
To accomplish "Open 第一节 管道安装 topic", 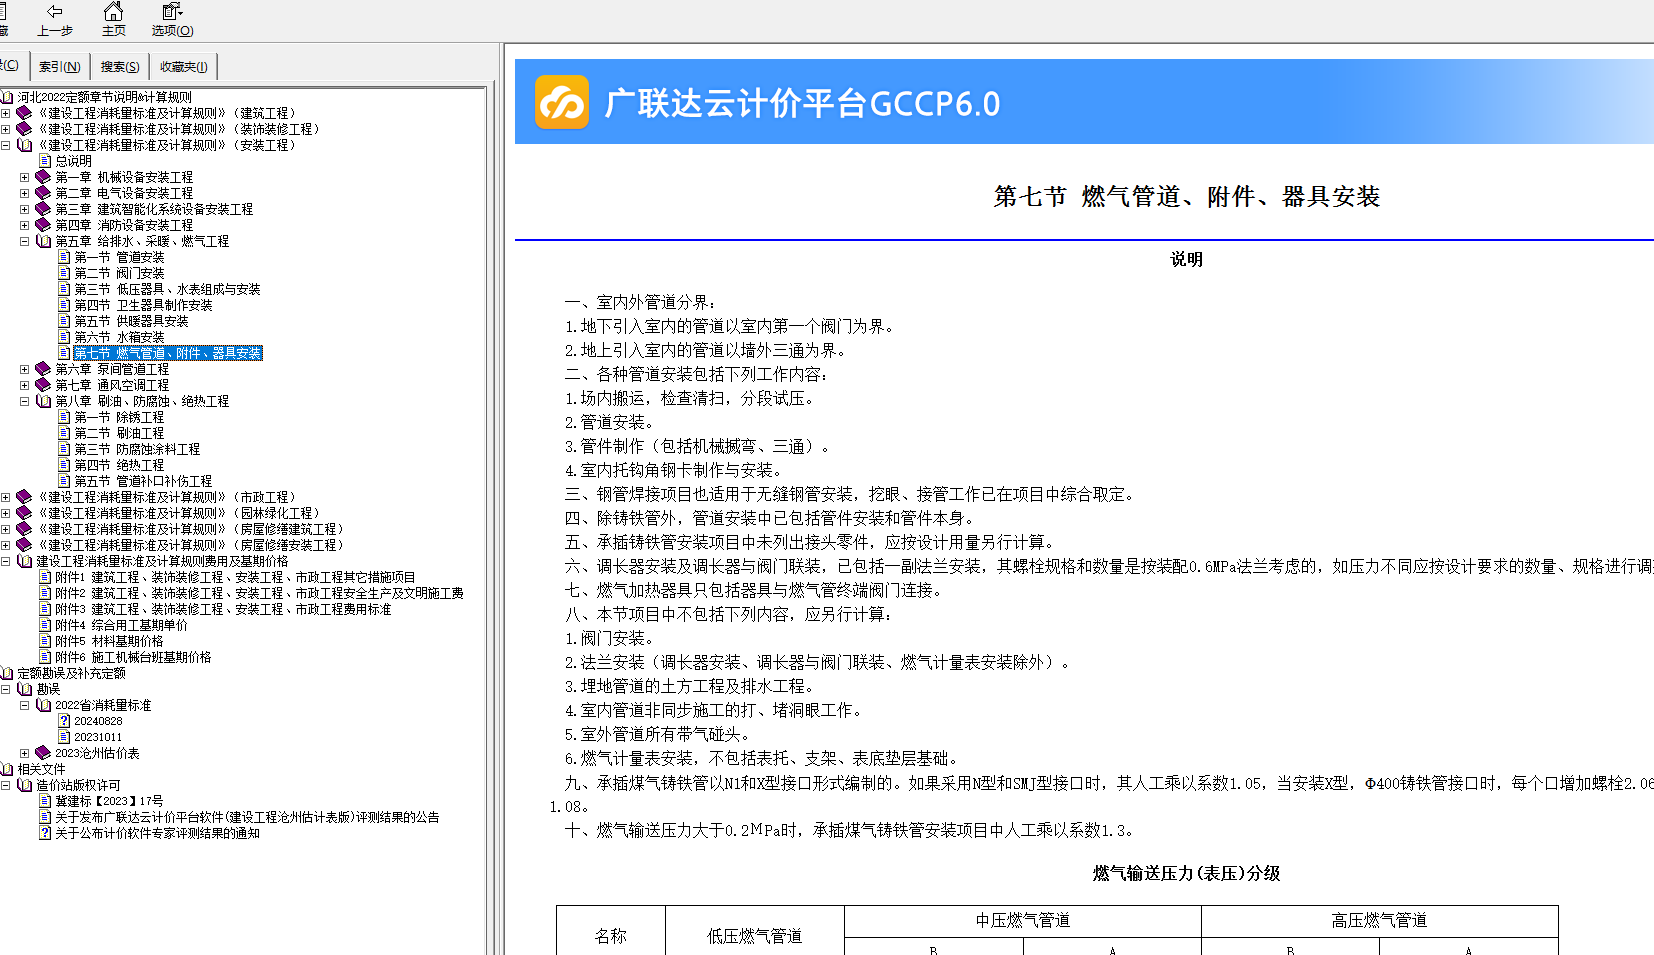I will coord(119,257).
